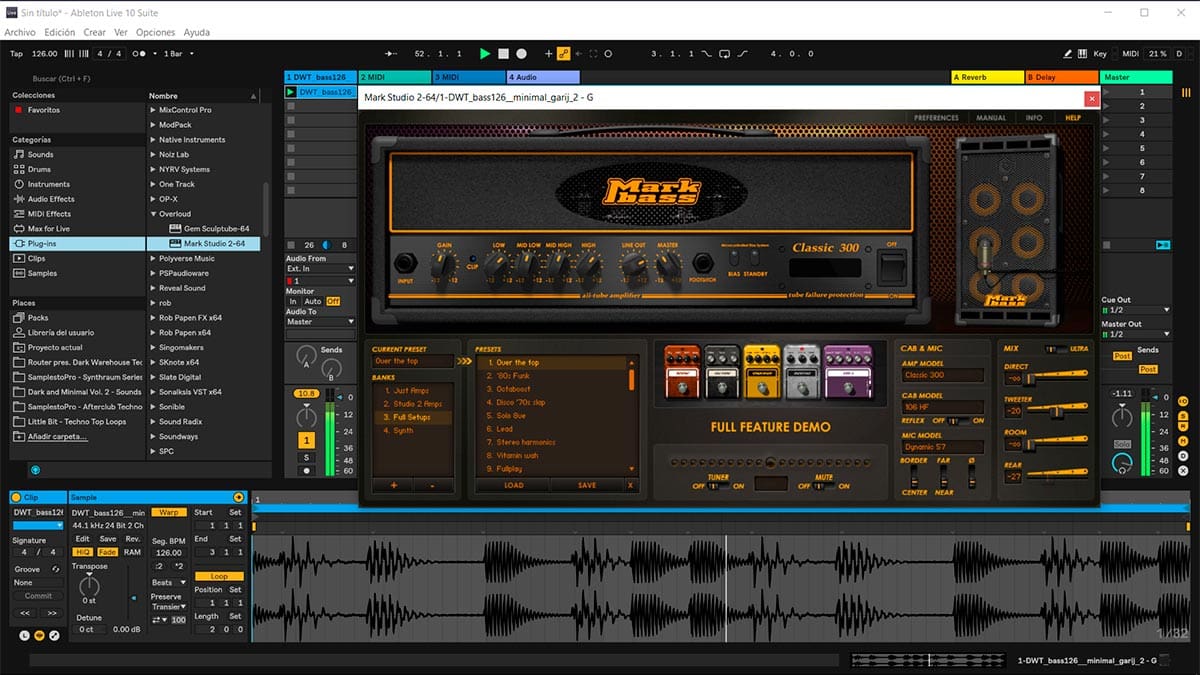This screenshot has width=1200, height=675.
Task: Click the Groove hot-swap icon in Clip panel
Action: [55, 568]
